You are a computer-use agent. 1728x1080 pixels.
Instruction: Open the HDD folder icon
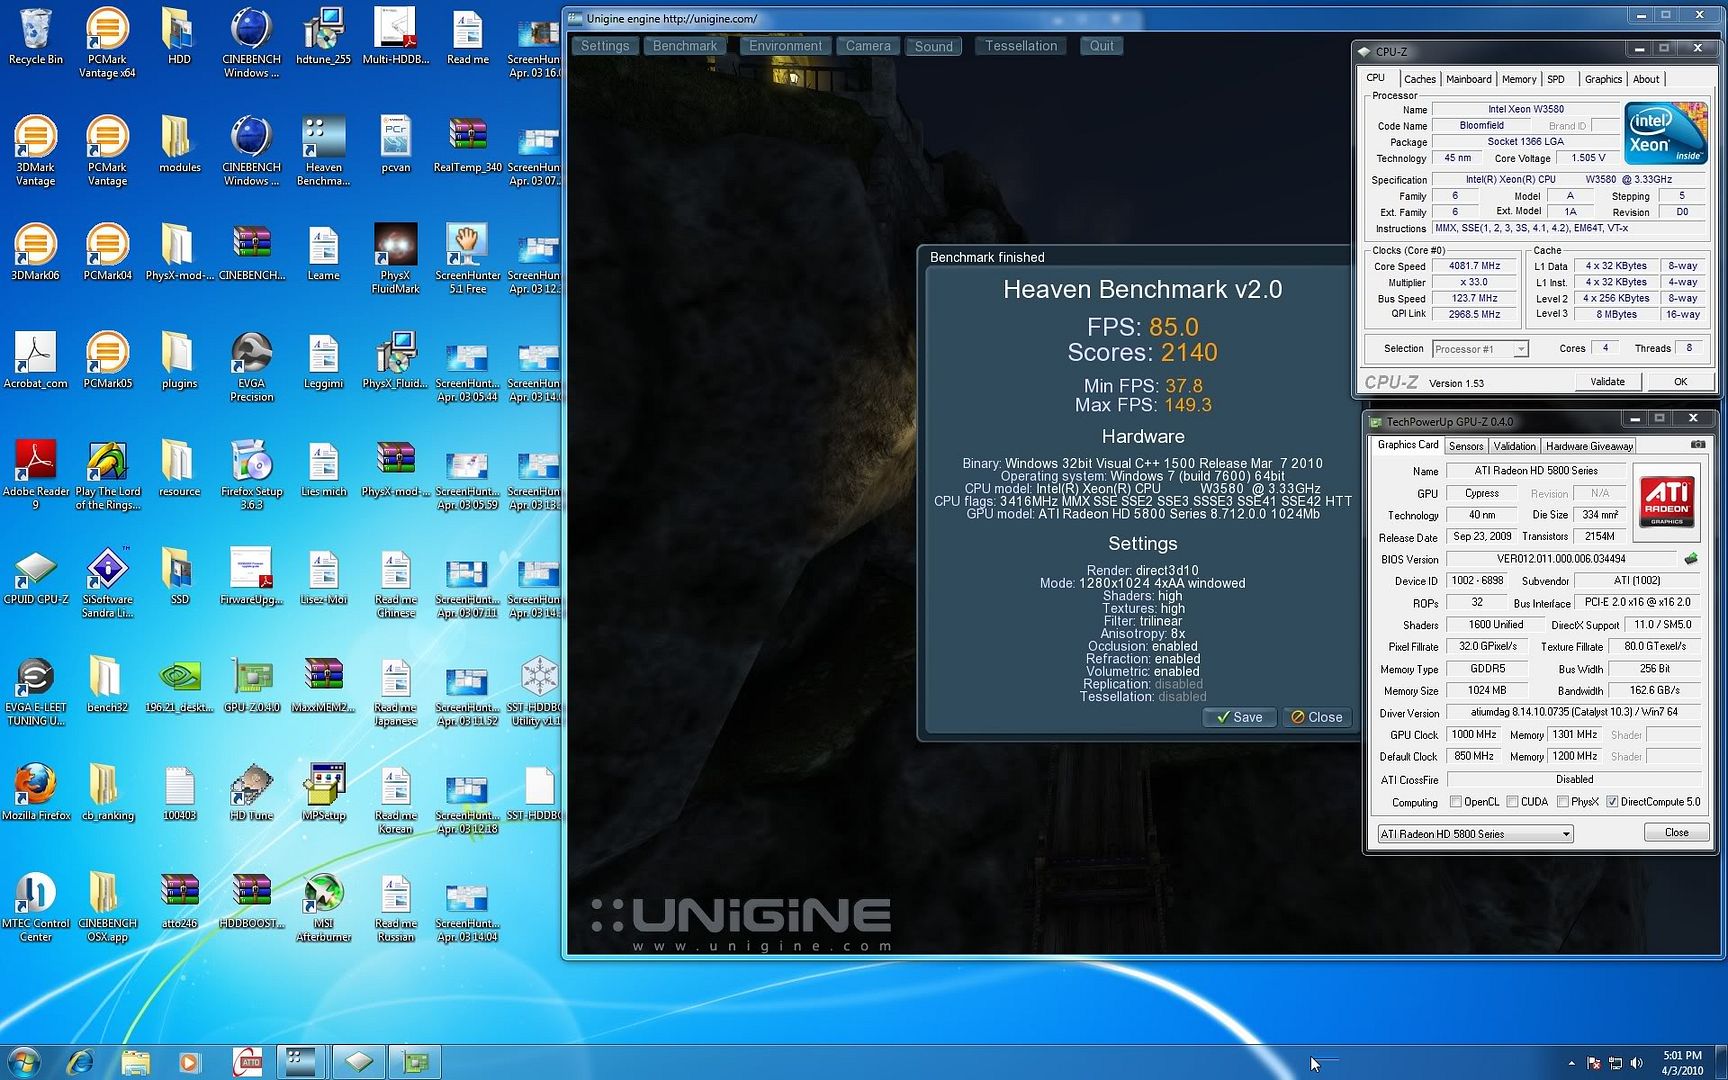(179, 38)
